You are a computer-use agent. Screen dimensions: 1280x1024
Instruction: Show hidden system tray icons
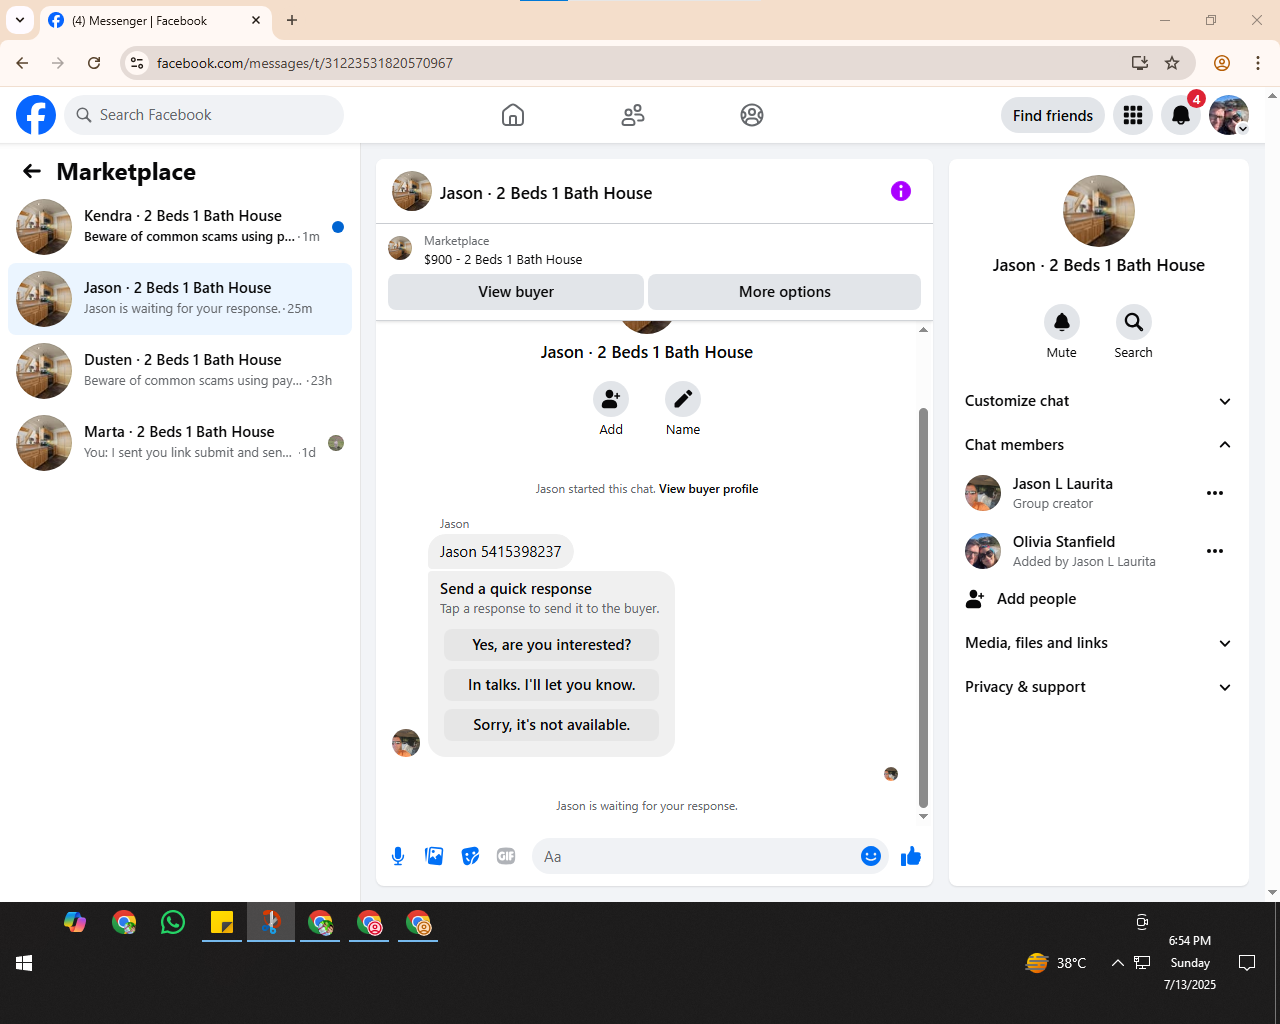point(1117,963)
